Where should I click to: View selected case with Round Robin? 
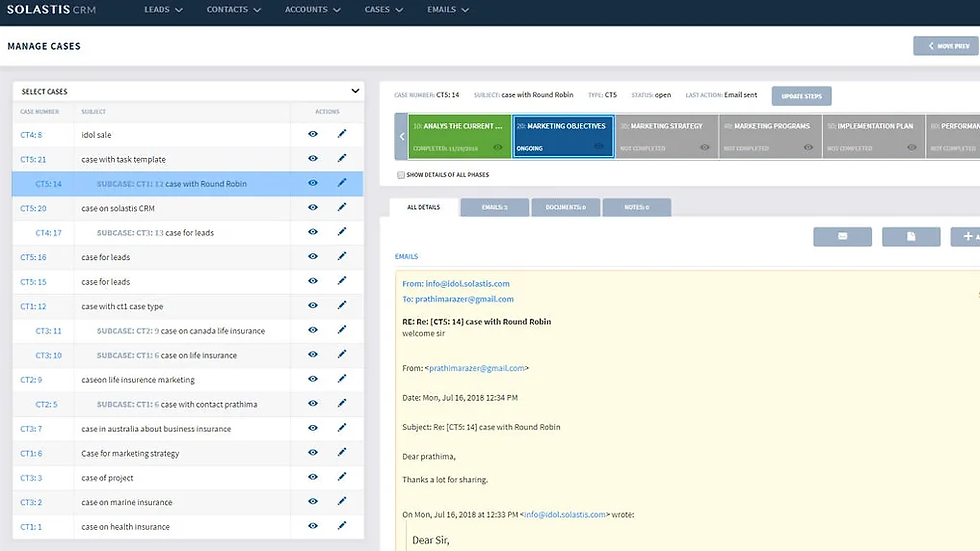(x=313, y=182)
